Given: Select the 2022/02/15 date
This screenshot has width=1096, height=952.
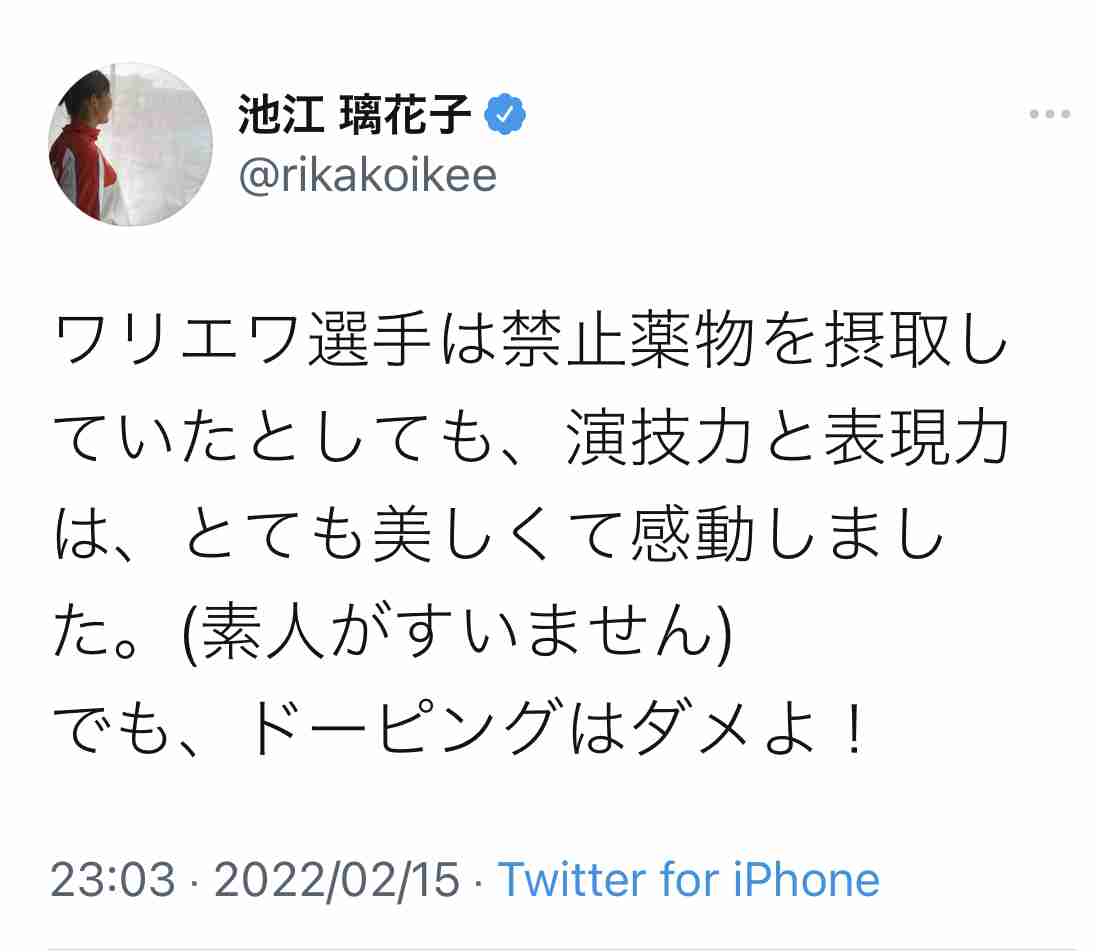Looking at the screenshot, I should (337, 879).
